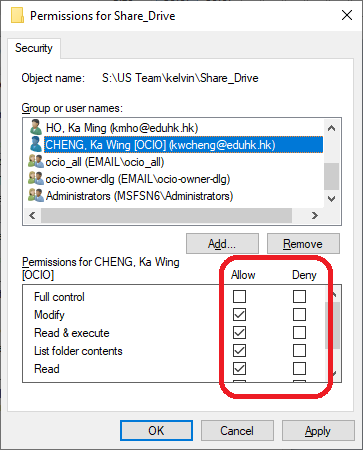Untick Allow for Read permission
Viewport: 363px width, 450px height.
tap(239, 368)
